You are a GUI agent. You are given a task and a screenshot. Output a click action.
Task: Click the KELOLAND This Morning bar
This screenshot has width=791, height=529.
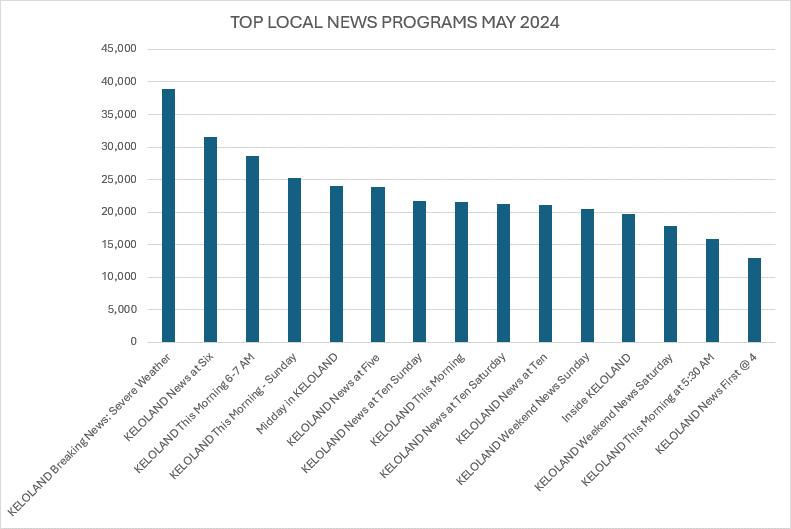pos(461,272)
